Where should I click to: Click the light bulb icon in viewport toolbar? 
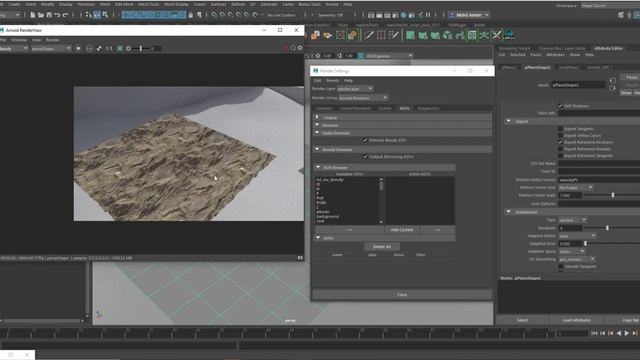pyautogui.click(x=318, y=56)
